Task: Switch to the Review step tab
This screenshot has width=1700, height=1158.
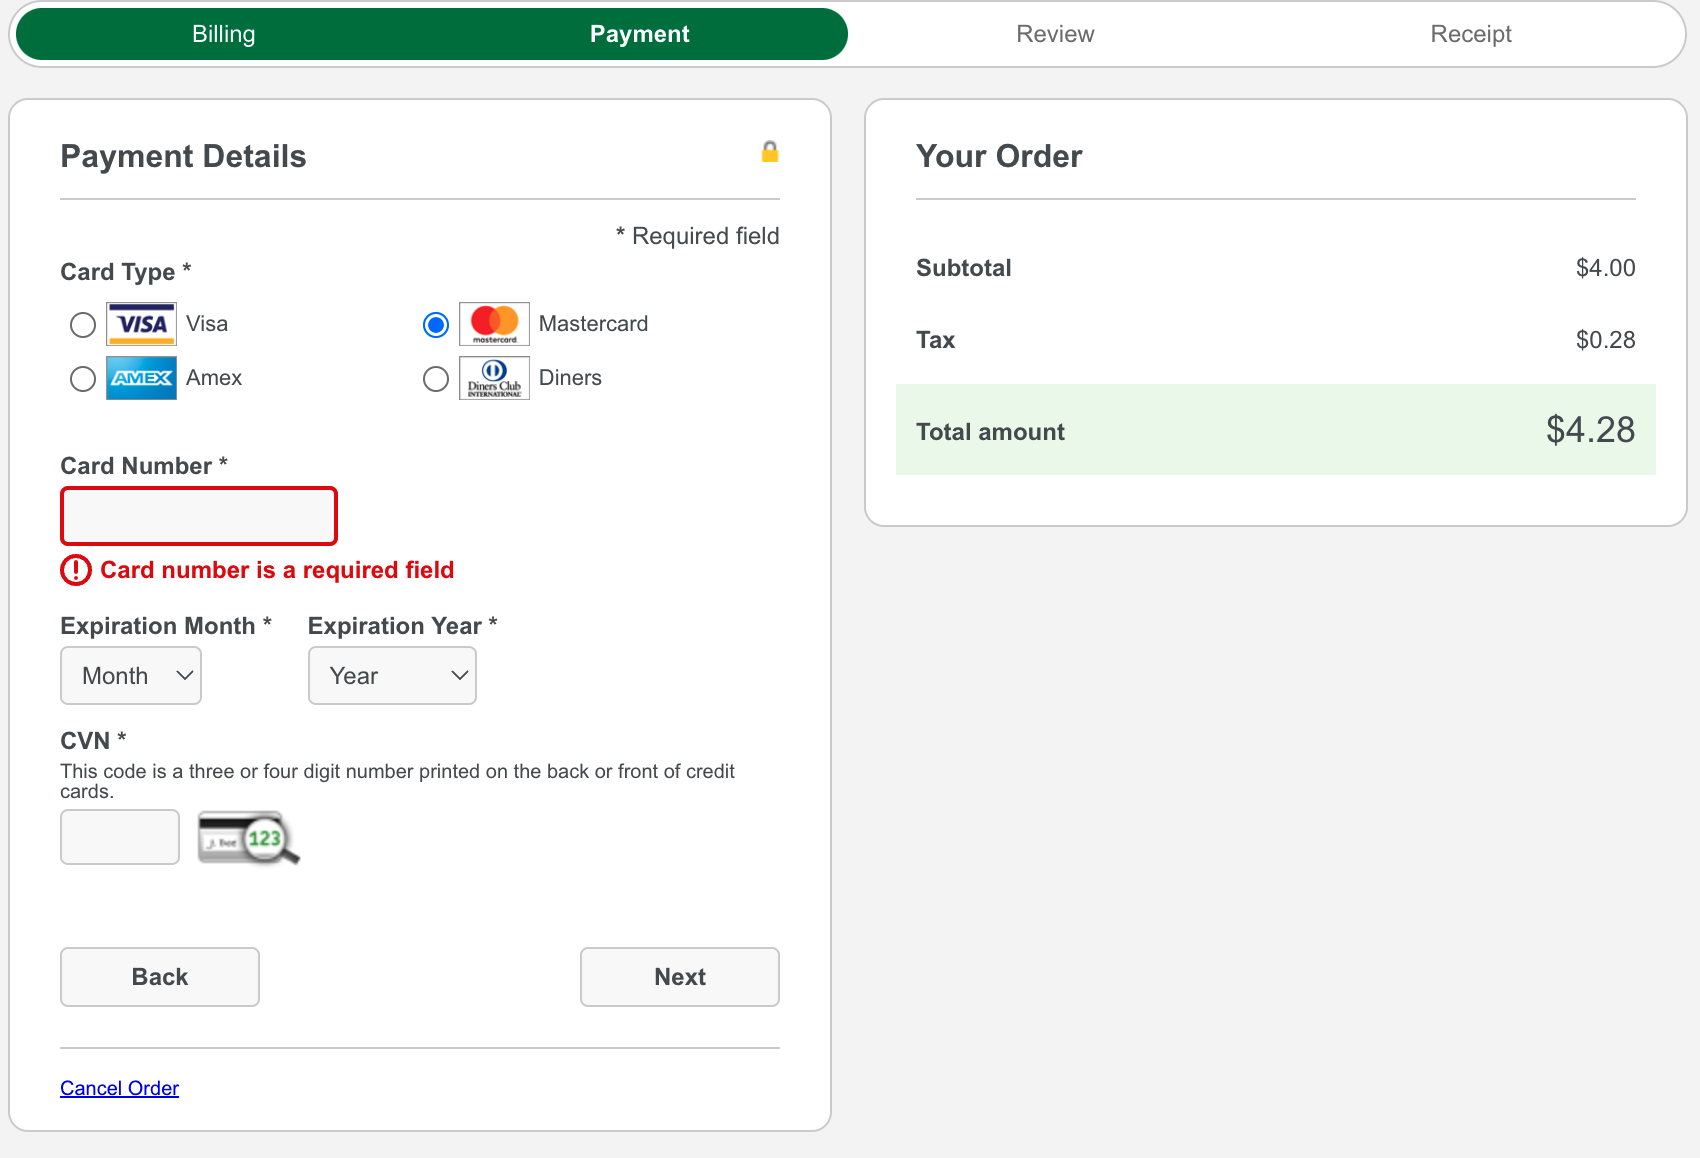Action: [1055, 34]
